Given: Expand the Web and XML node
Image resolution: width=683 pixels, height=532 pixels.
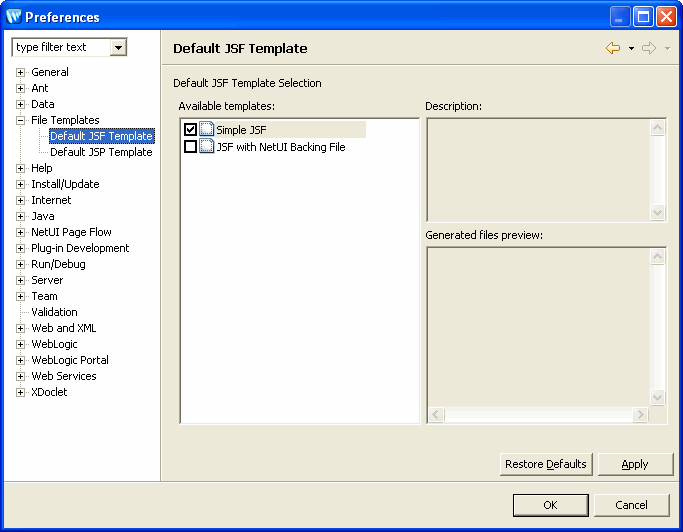Looking at the screenshot, I should click(20, 328).
